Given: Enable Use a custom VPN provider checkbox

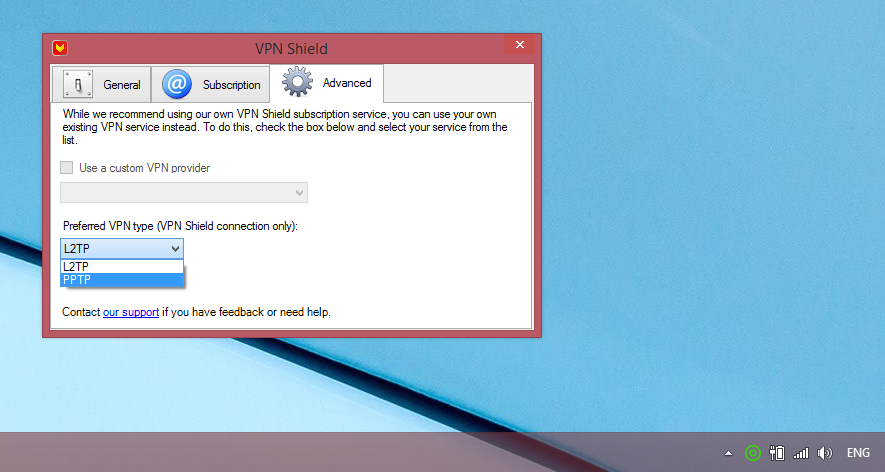Looking at the screenshot, I should pyautogui.click(x=67, y=168).
